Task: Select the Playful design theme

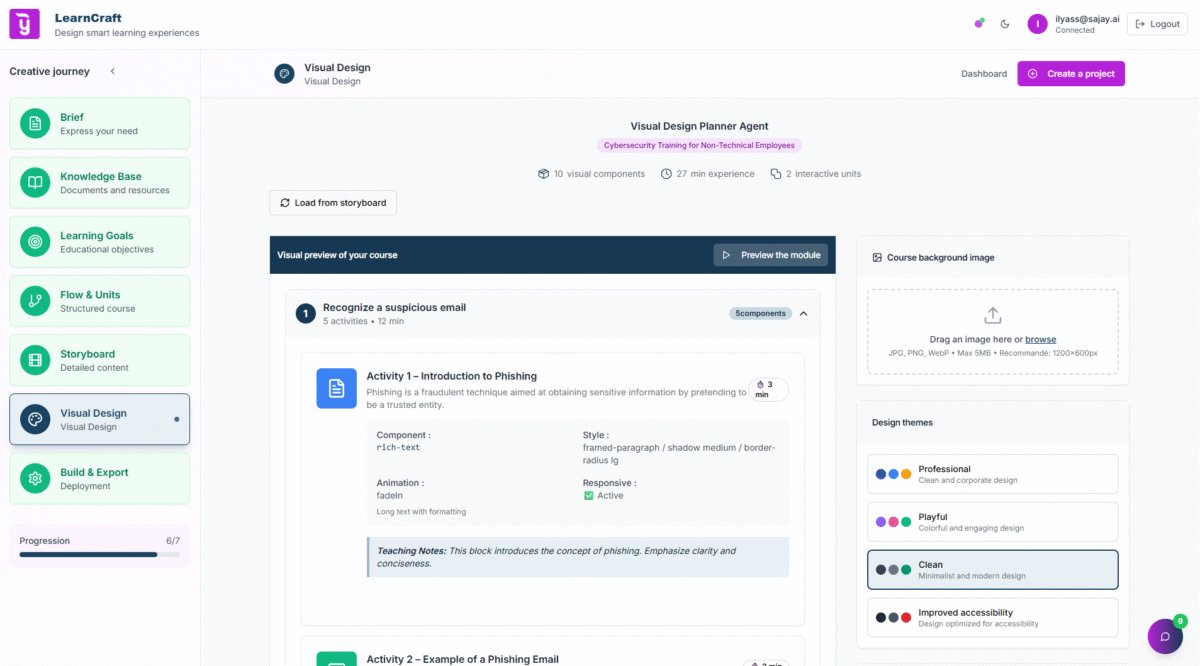Action: [992, 522]
